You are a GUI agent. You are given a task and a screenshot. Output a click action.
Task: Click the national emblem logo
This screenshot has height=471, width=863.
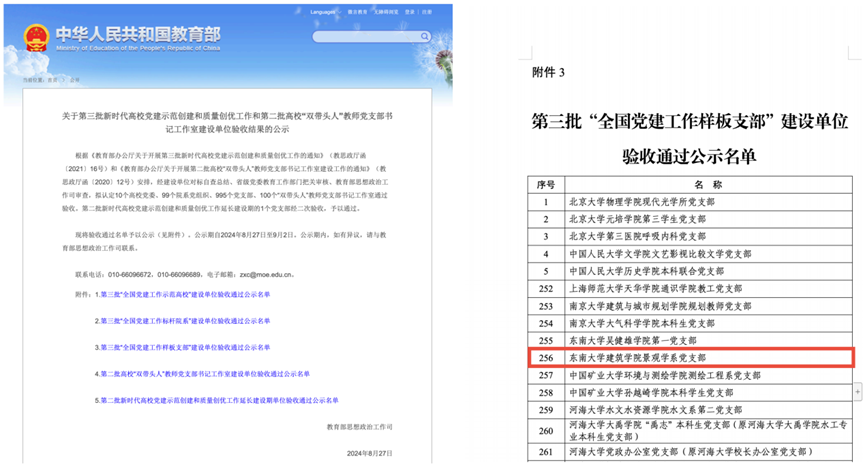pyautogui.click(x=36, y=36)
